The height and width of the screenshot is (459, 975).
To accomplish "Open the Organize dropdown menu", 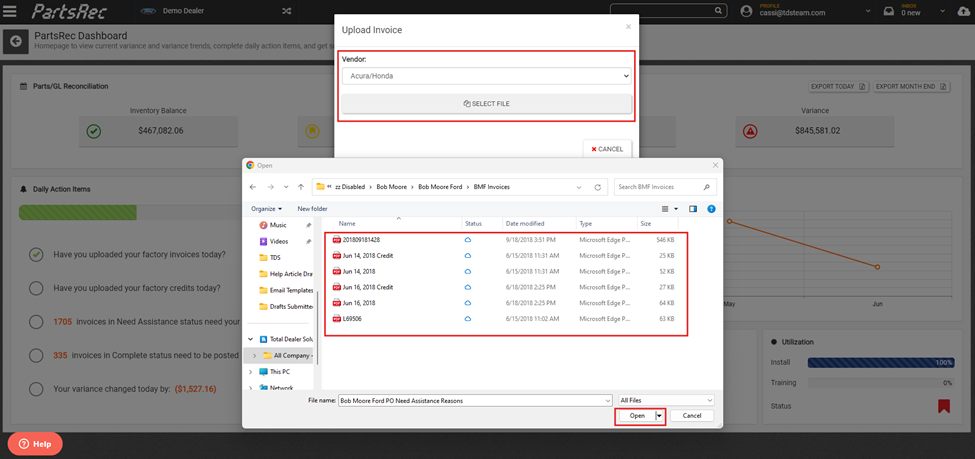I will click(x=266, y=209).
